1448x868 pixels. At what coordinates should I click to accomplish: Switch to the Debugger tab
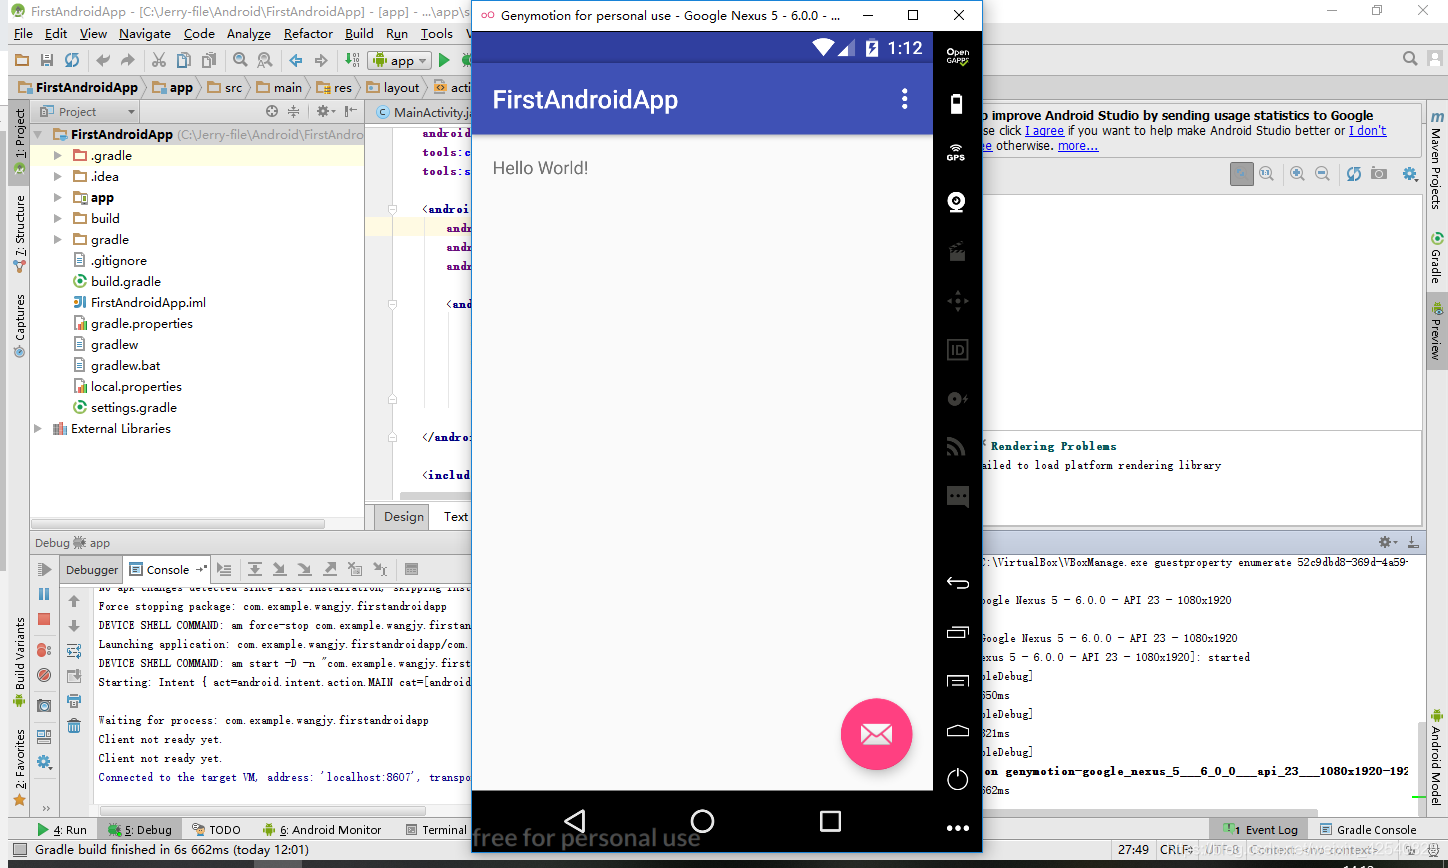point(92,570)
